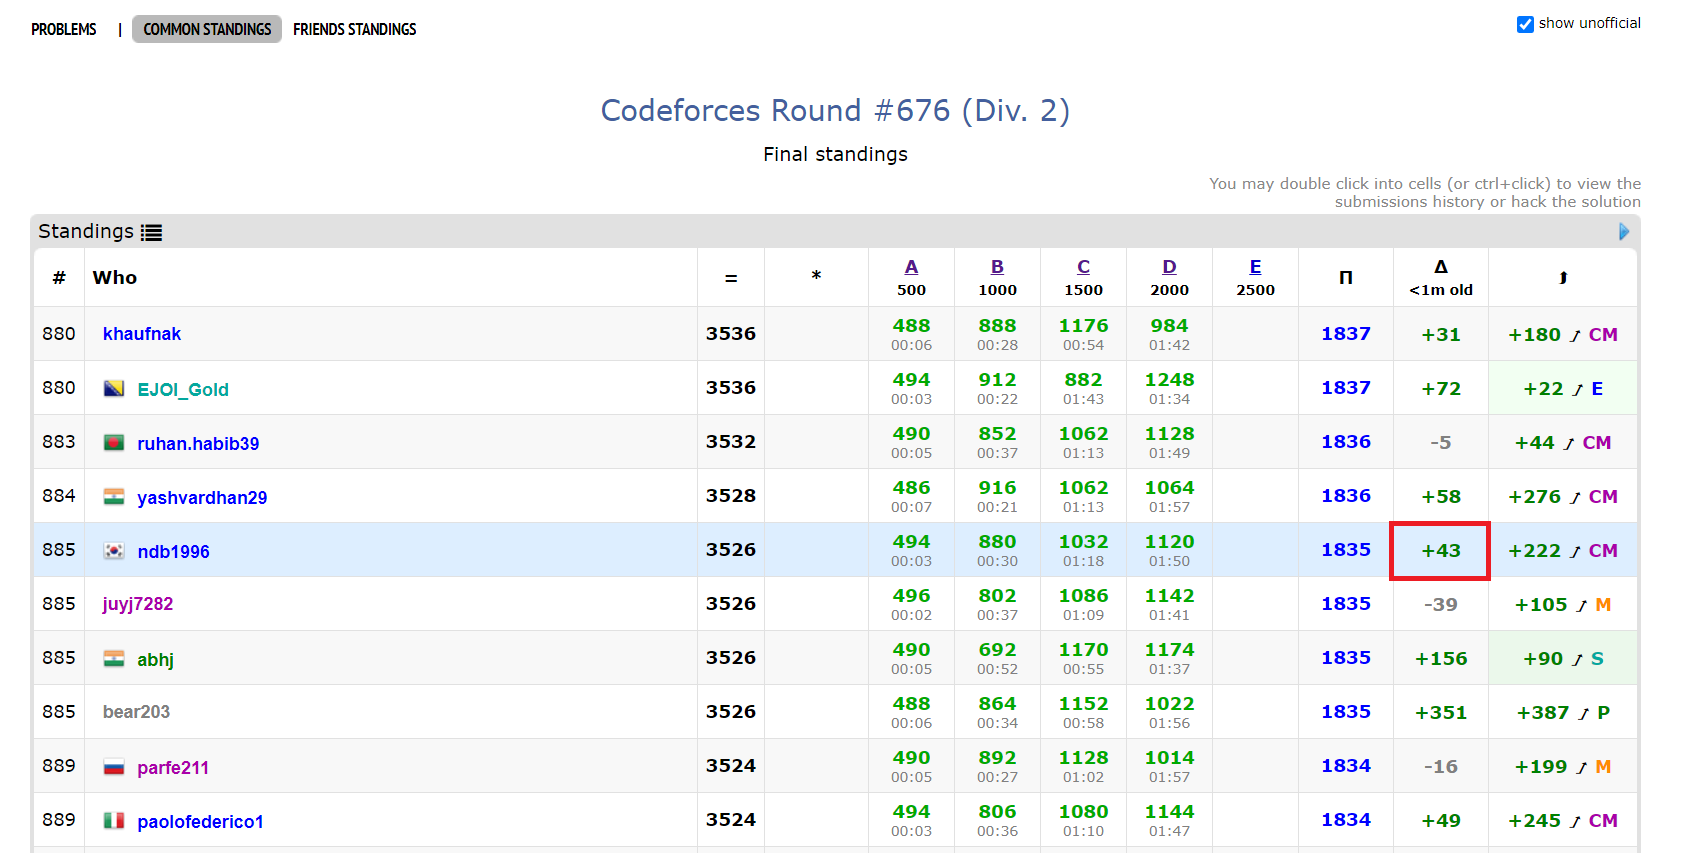Image resolution: width=1684 pixels, height=853 pixels.
Task: Click the = total score column header
Action: pos(731,278)
